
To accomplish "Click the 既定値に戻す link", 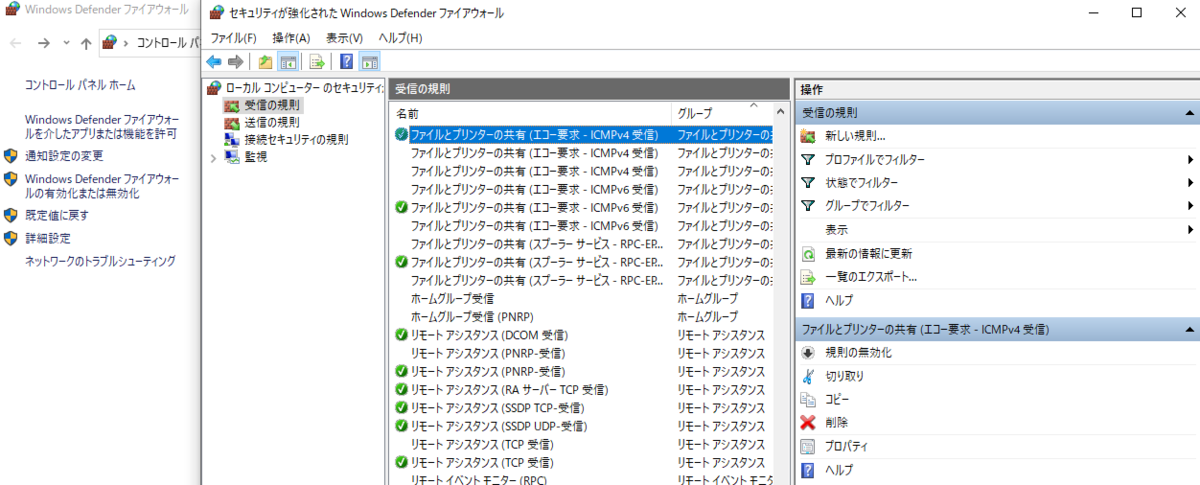I will [x=57, y=215].
